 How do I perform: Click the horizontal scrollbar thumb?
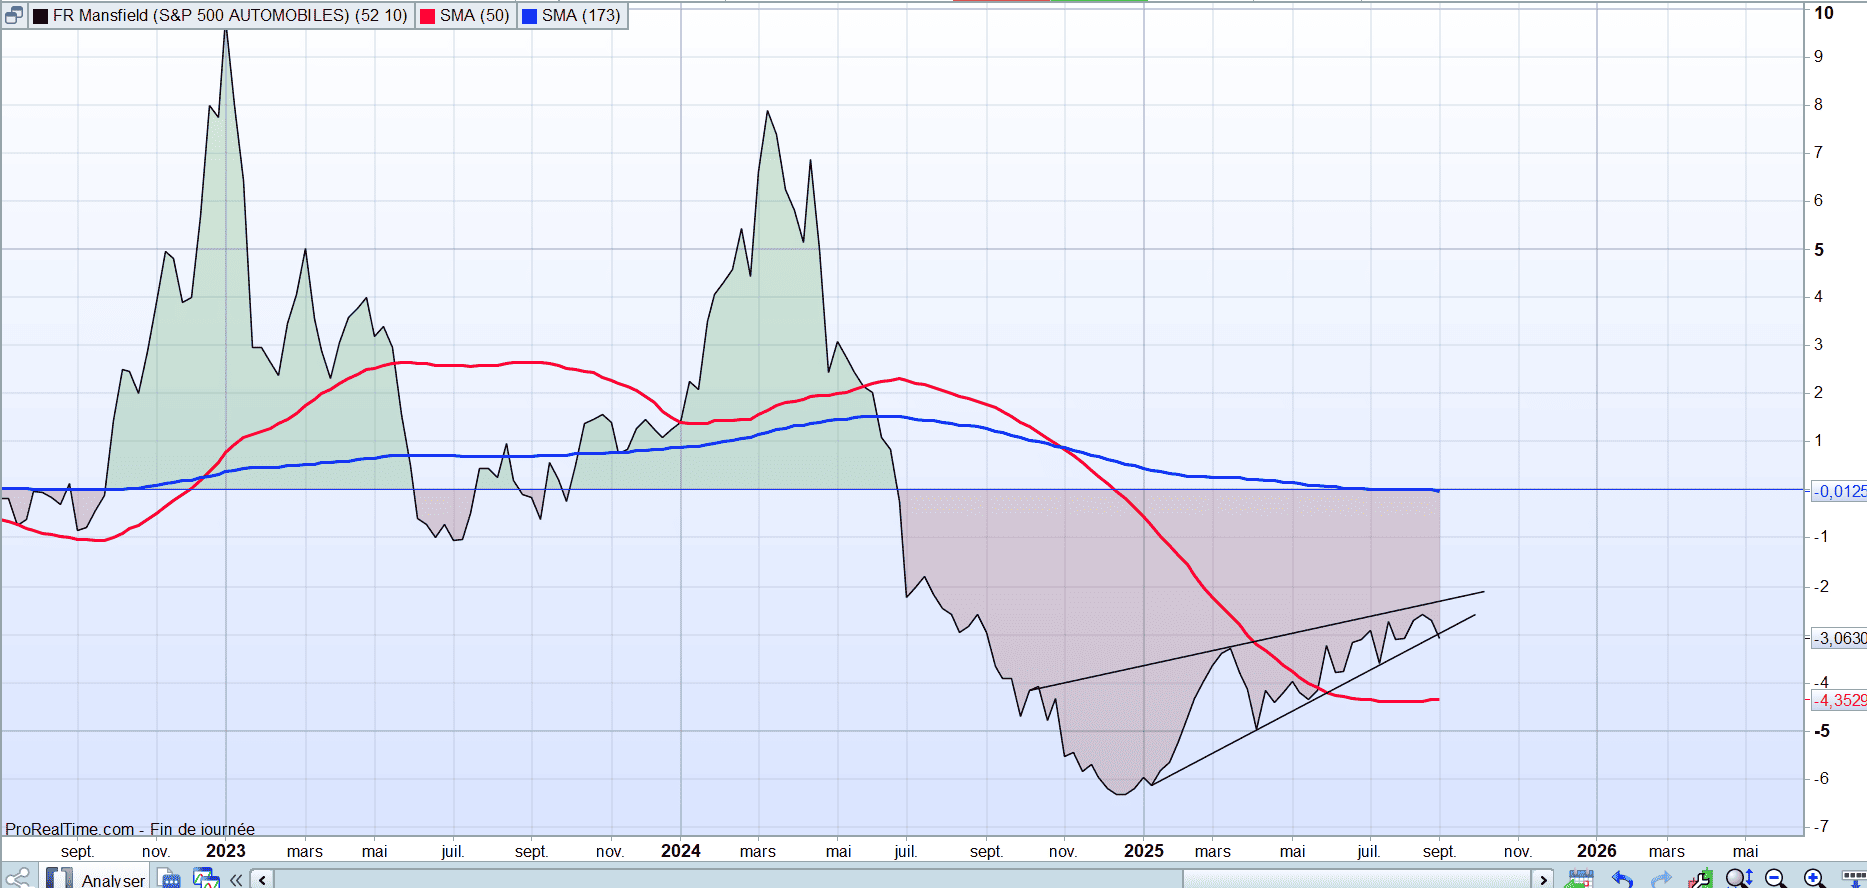(x=1356, y=879)
